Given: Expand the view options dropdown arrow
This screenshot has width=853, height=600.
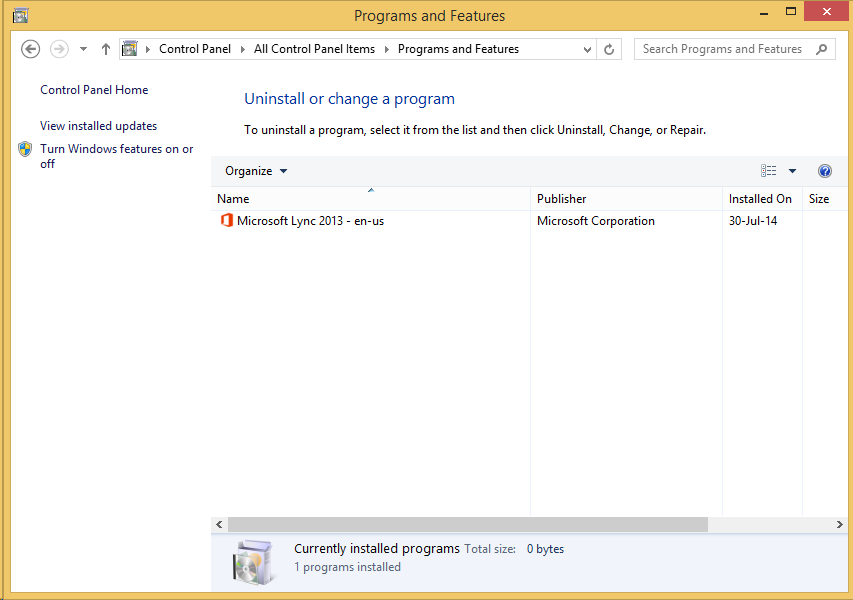Looking at the screenshot, I should coord(792,171).
